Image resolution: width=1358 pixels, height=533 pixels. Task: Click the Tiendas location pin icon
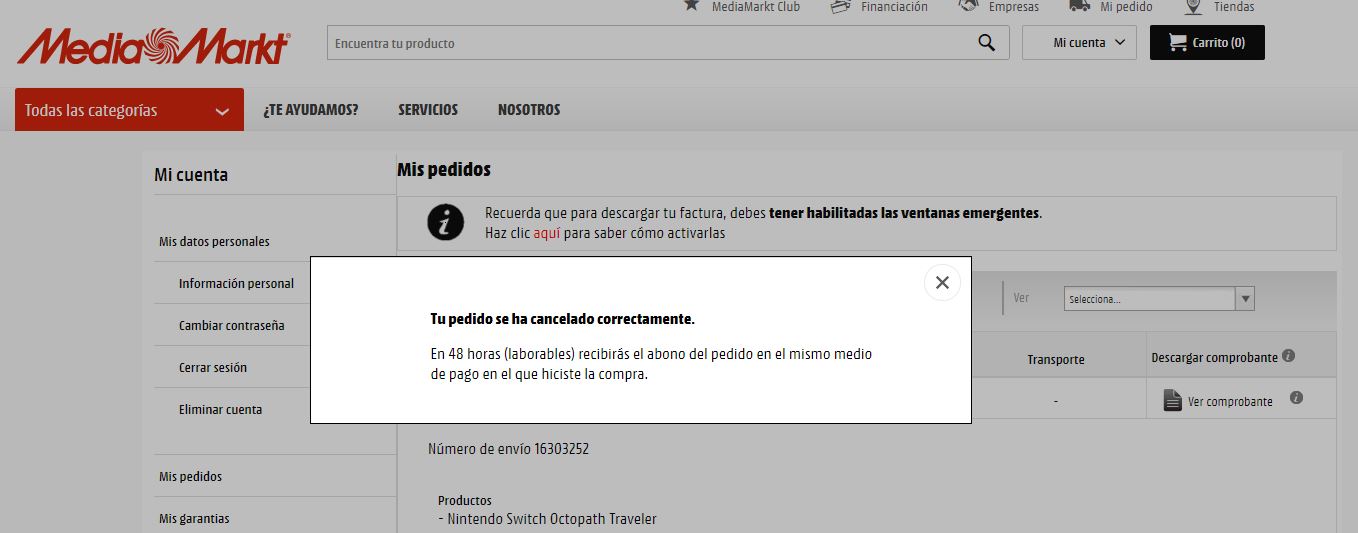click(x=1193, y=6)
